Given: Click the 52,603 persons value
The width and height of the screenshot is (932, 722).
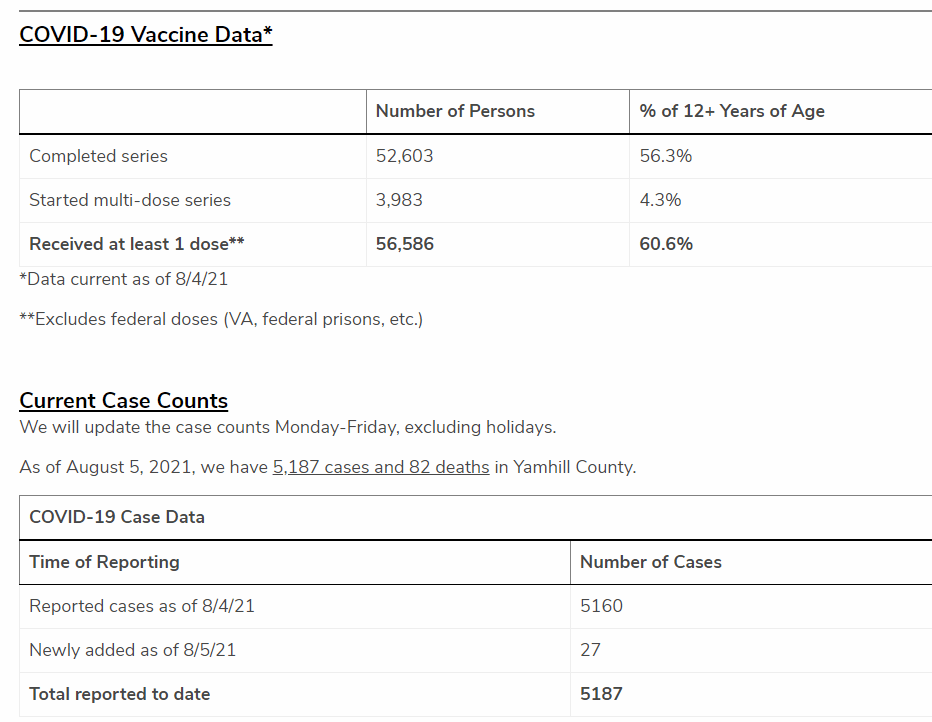Looking at the screenshot, I should click(404, 156).
